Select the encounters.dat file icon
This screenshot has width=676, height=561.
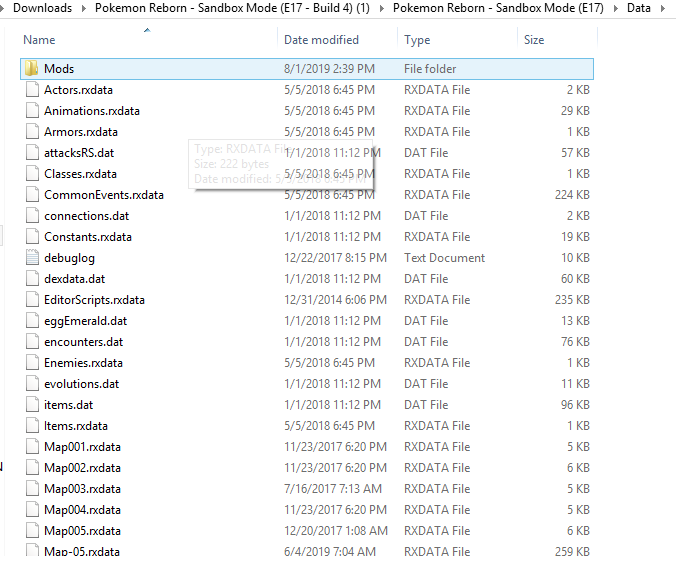tap(31, 342)
